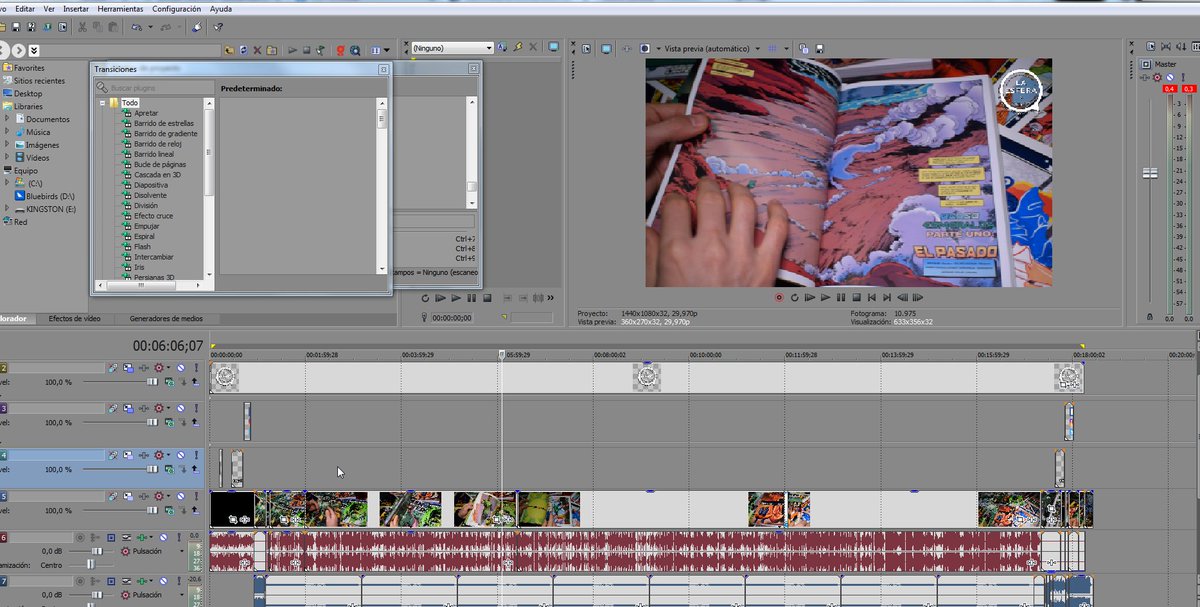The image size is (1200, 607).
Task: Play from start under the video preview
Action: (810, 297)
